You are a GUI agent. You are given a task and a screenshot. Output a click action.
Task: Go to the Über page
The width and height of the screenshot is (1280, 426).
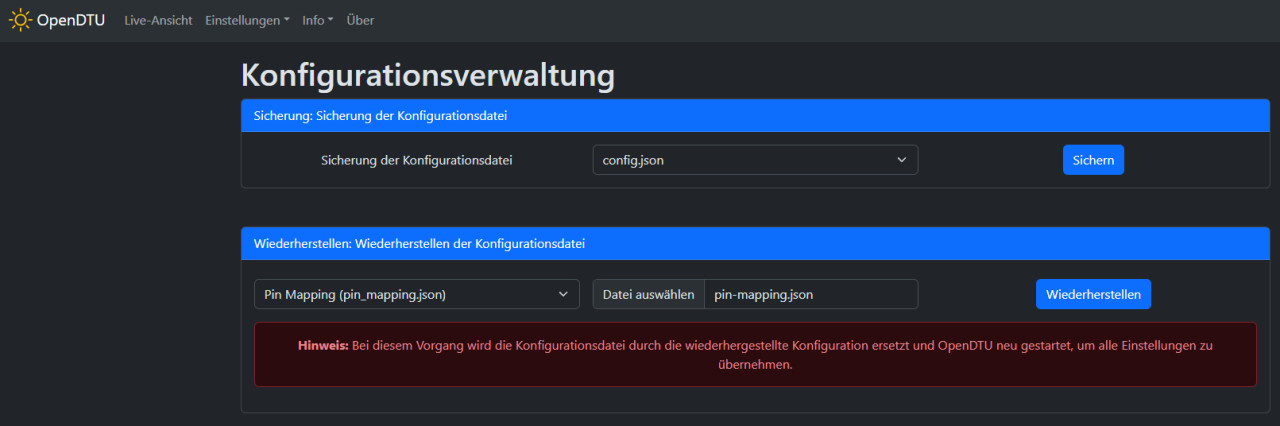click(360, 20)
